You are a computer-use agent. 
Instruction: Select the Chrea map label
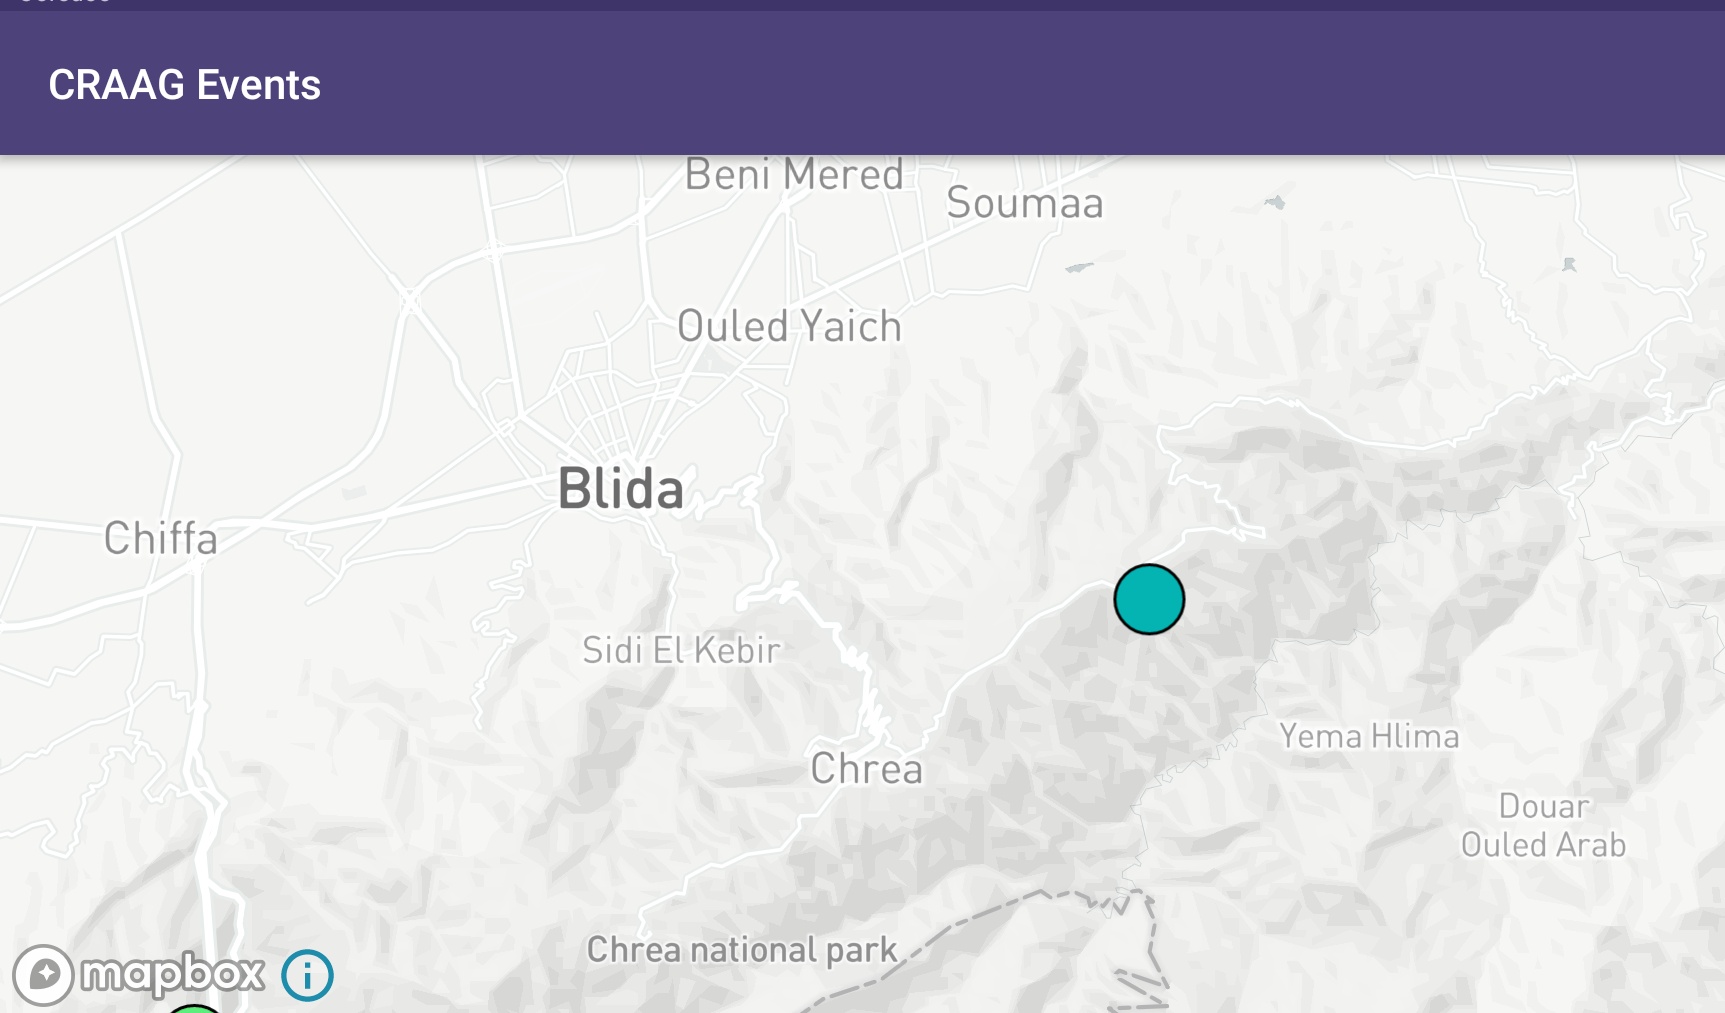pyautogui.click(x=867, y=769)
